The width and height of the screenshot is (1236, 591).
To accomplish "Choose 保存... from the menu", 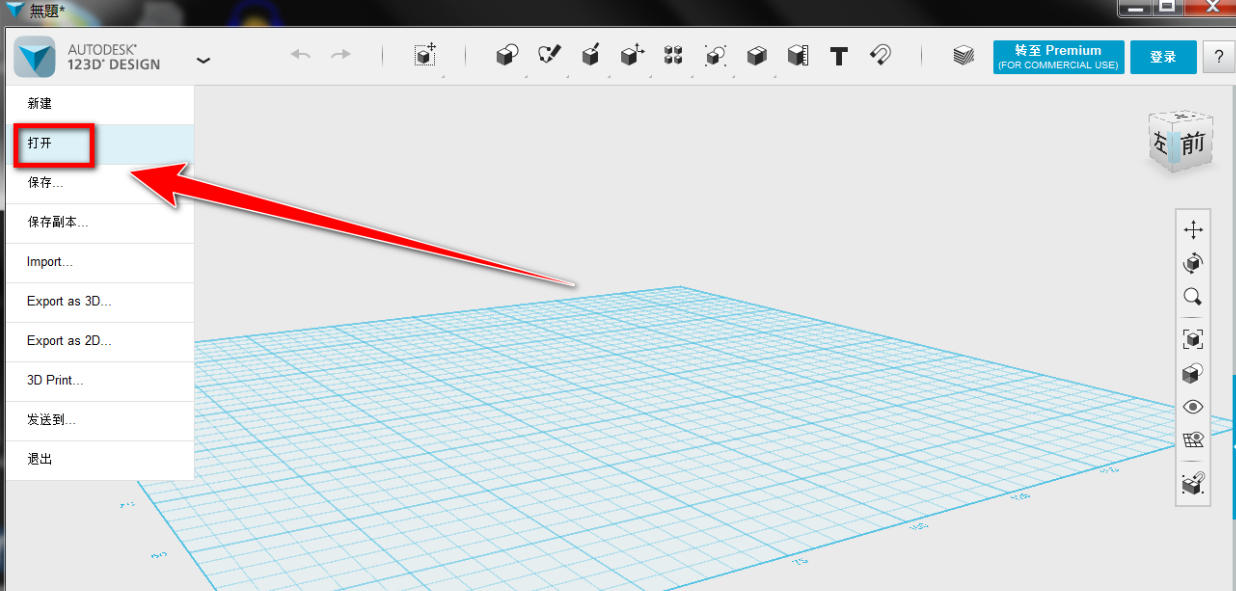I will point(99,184).
